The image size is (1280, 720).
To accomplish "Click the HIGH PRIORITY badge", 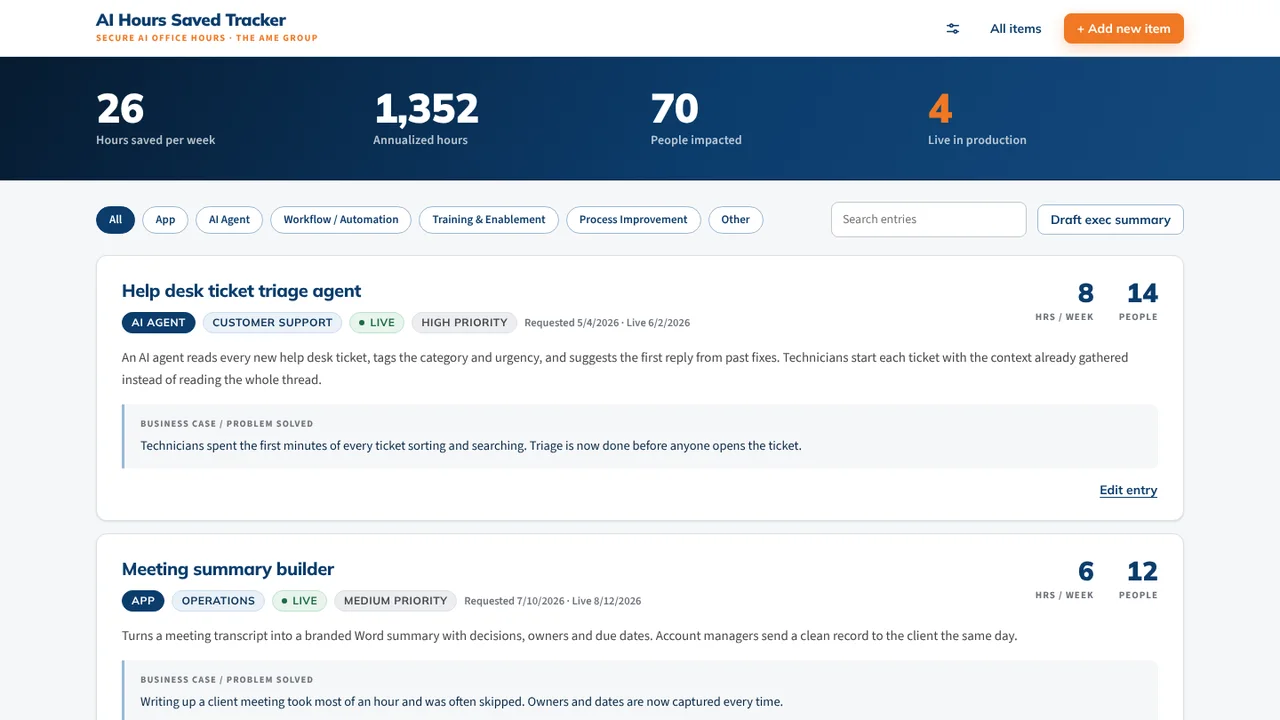I will (464, 323).
